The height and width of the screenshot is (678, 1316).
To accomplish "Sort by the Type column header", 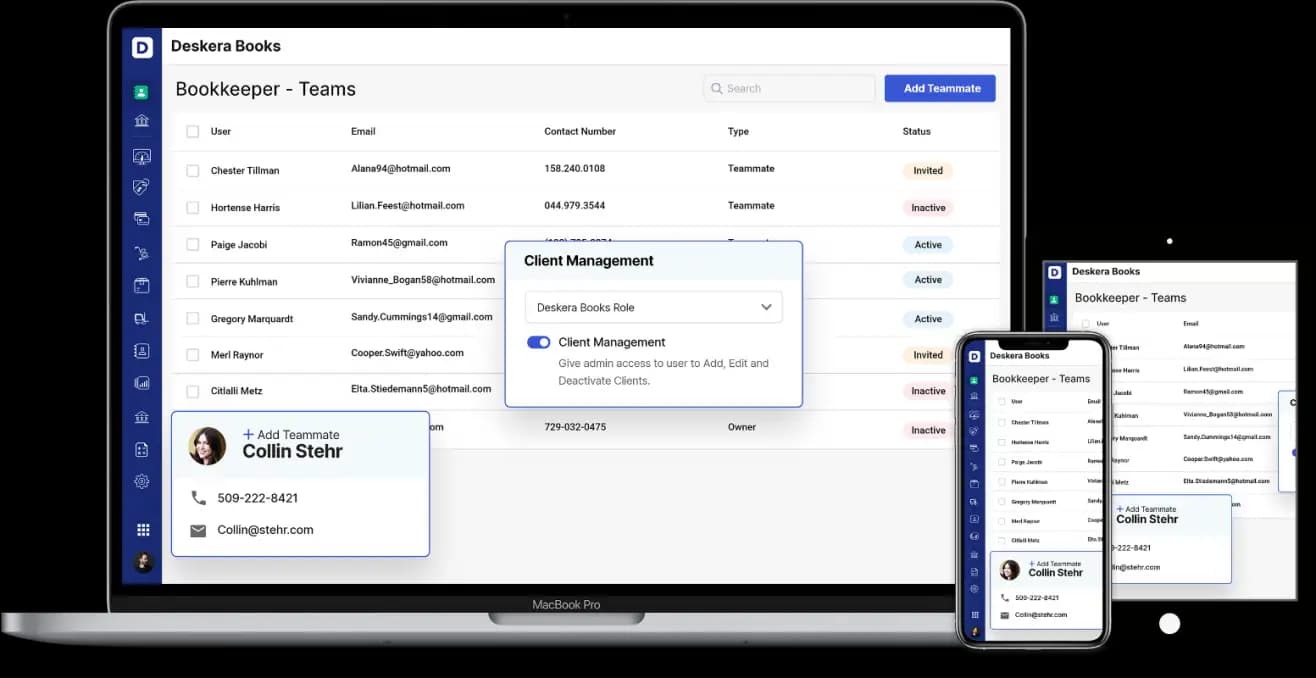I will tap(738, 131).
